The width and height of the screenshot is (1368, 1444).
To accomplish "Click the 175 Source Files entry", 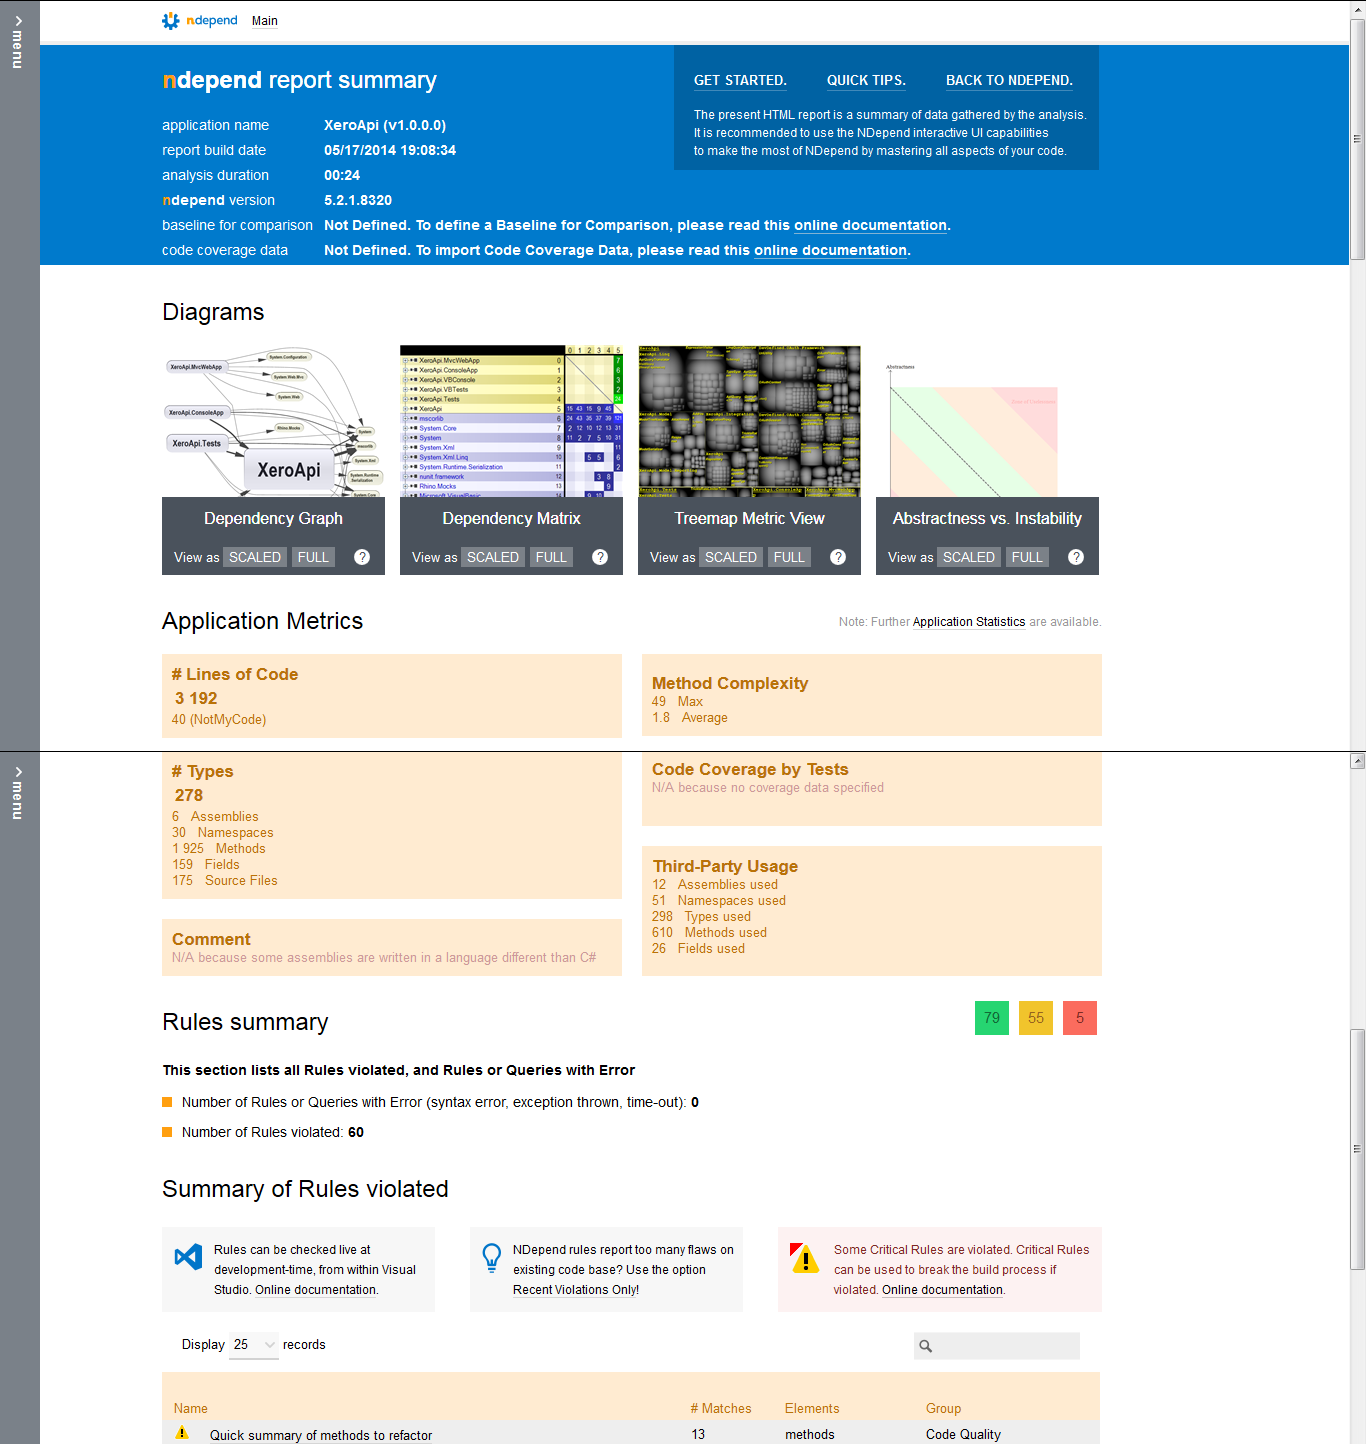I will tap(225, 880).
